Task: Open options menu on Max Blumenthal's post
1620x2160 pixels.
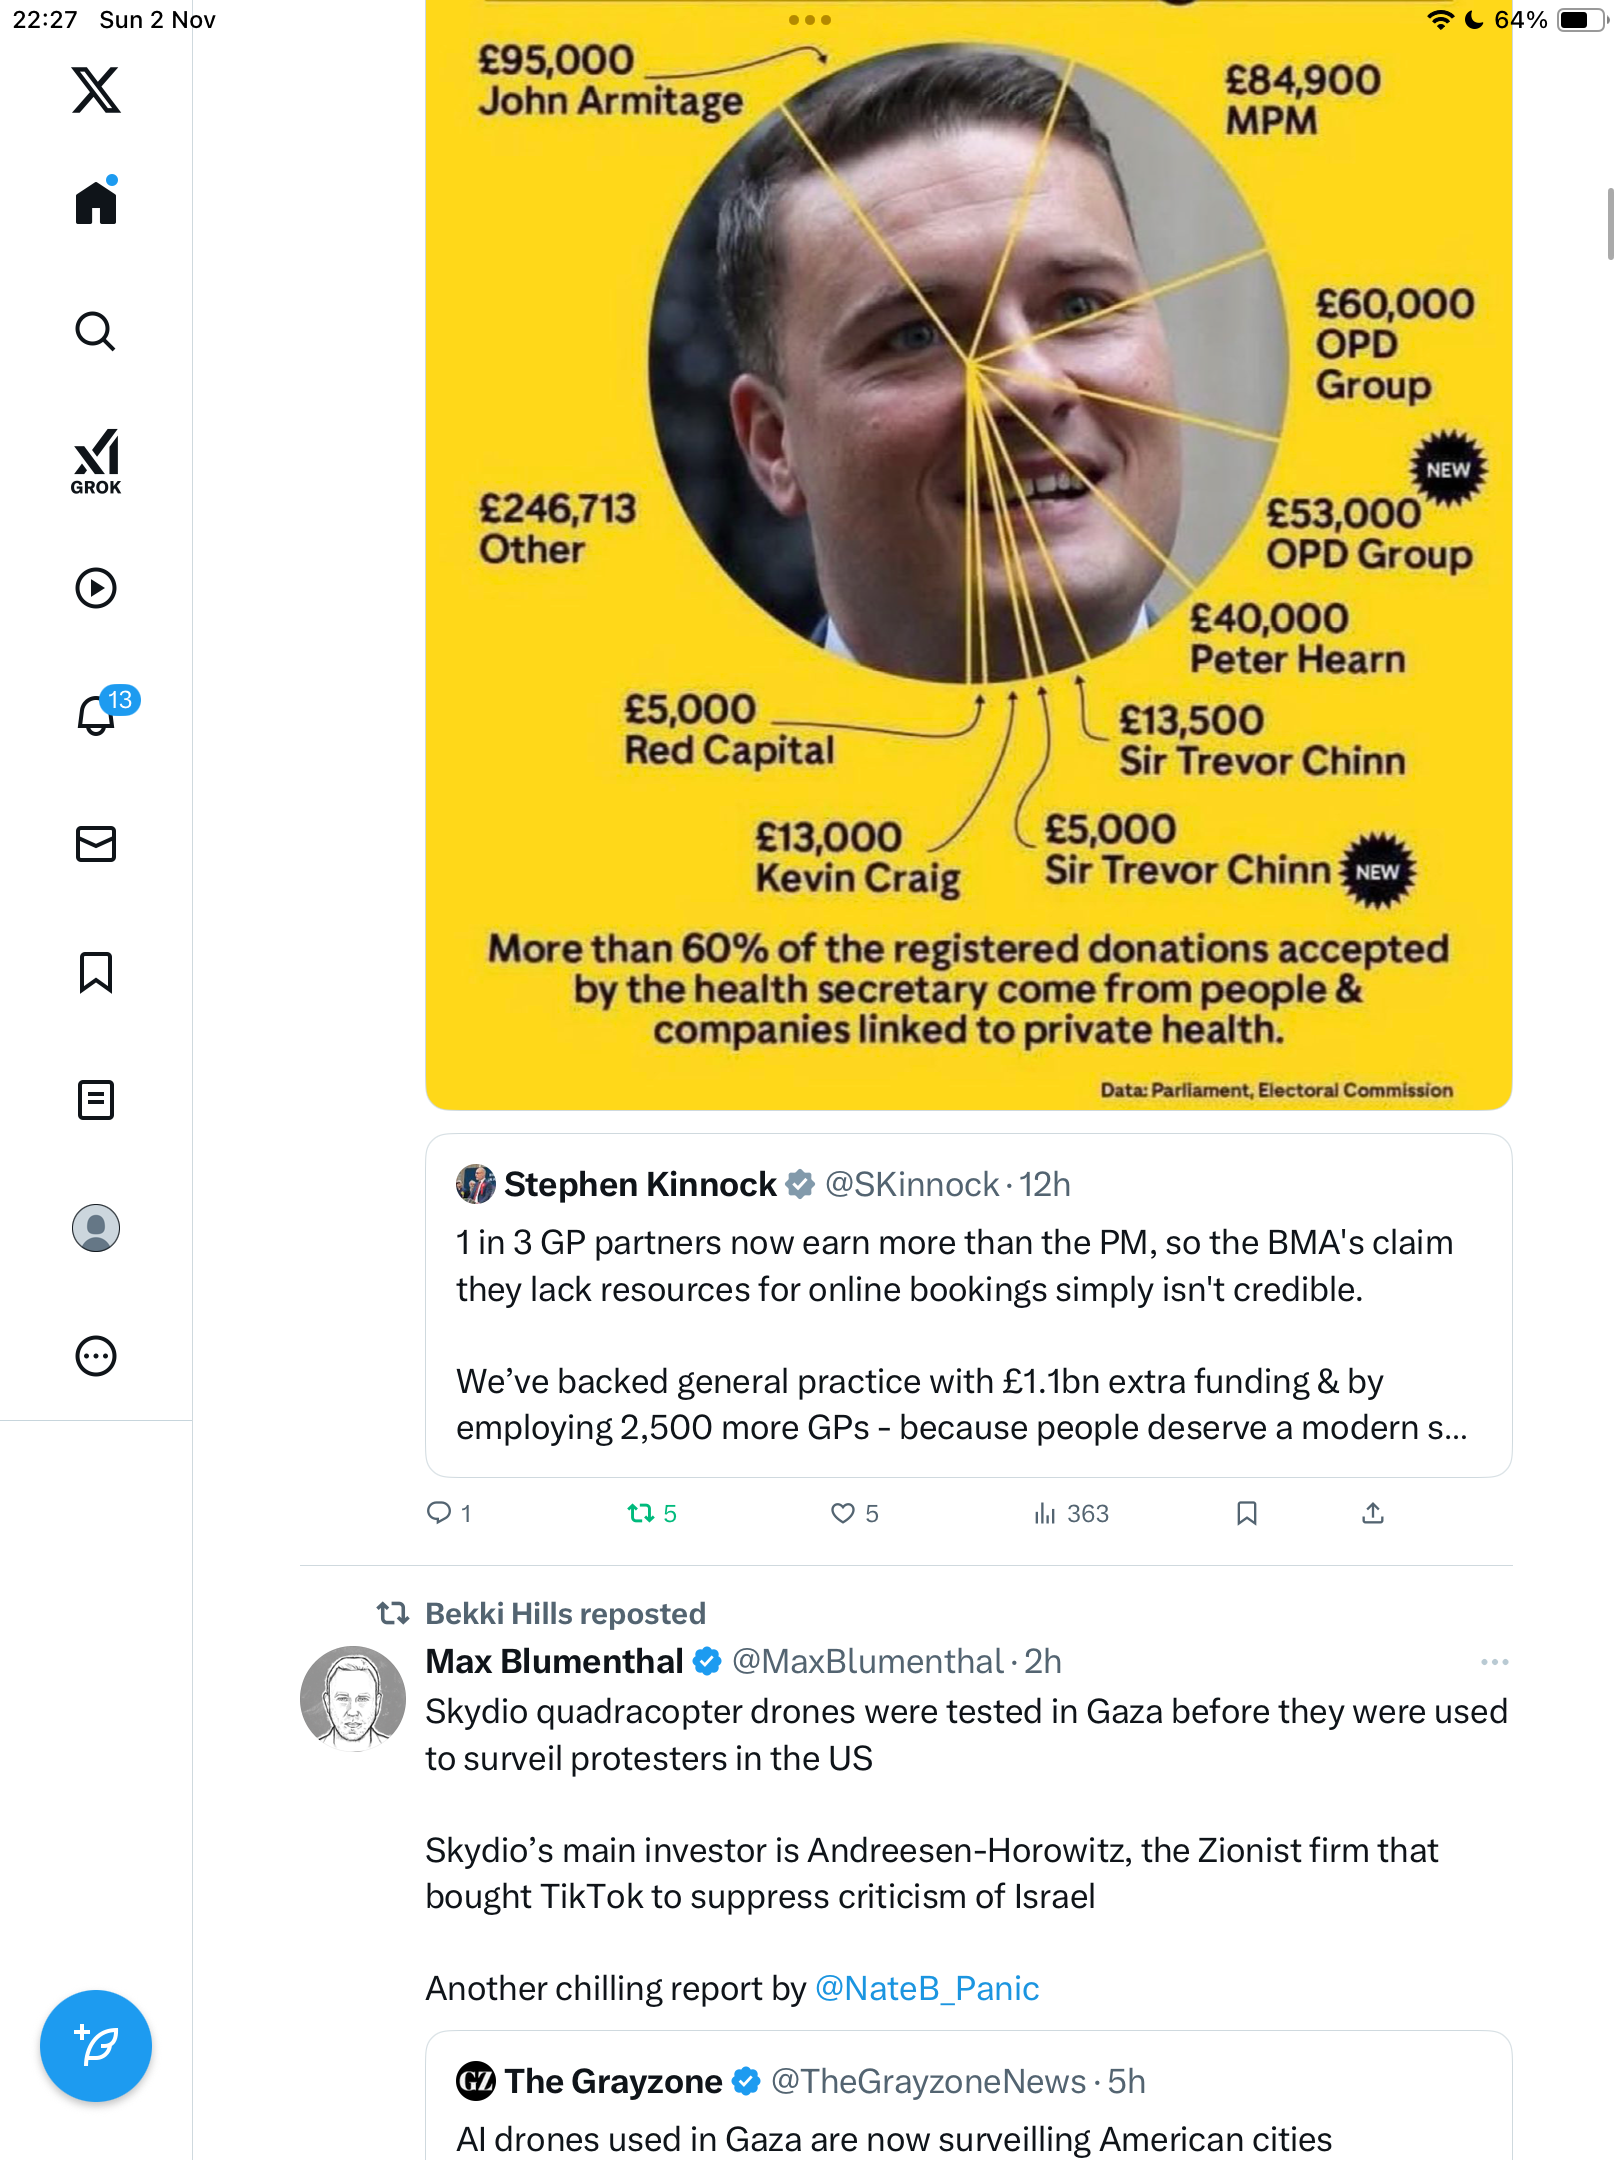Action: click(1494, 1662)
